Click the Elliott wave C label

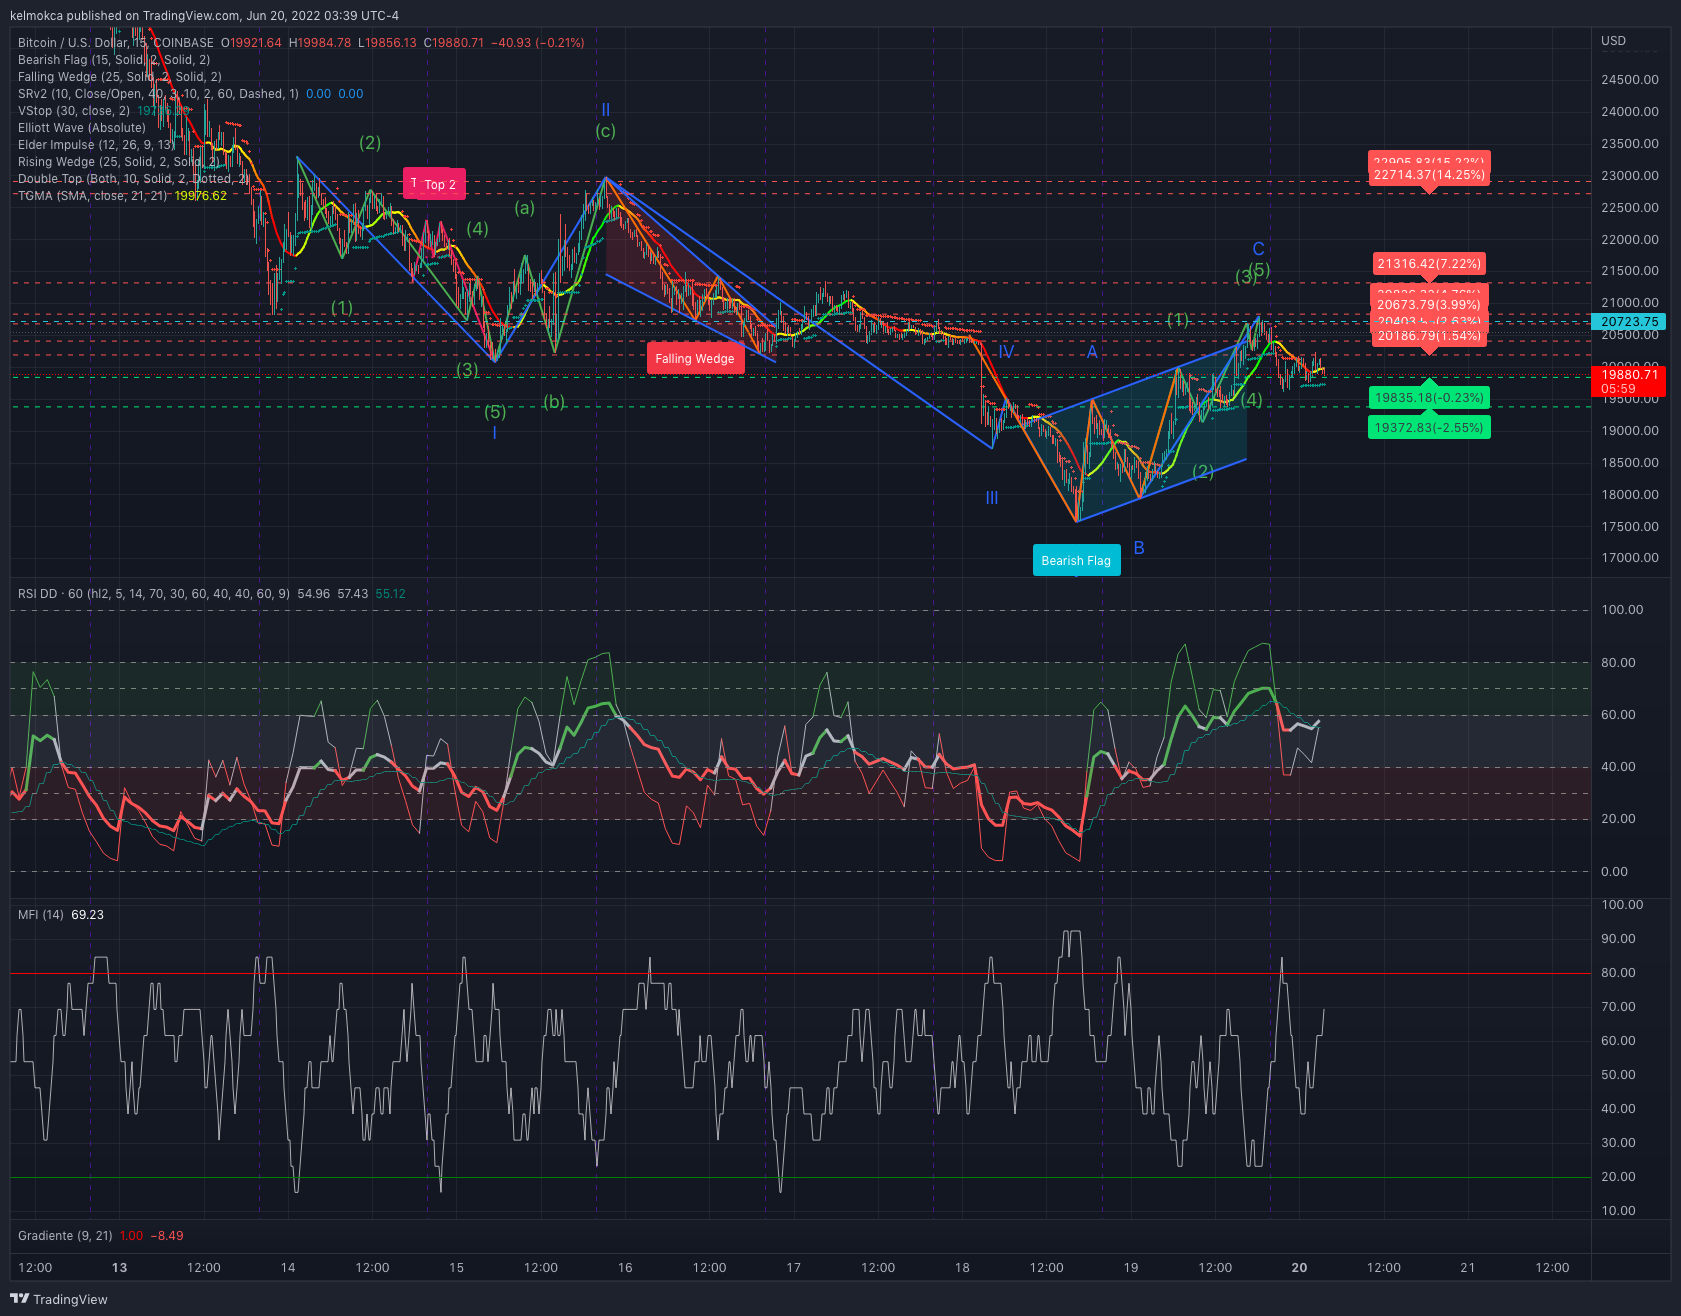1259,249
